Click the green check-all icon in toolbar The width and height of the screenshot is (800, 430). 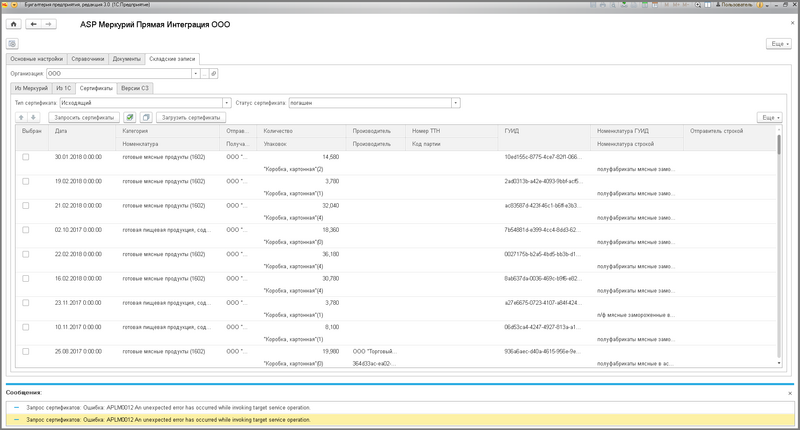coord(130,117)
